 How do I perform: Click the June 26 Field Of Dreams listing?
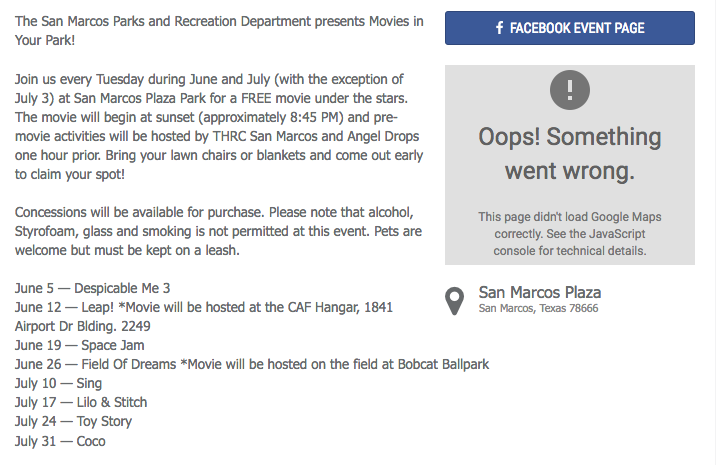click(252, 365)
